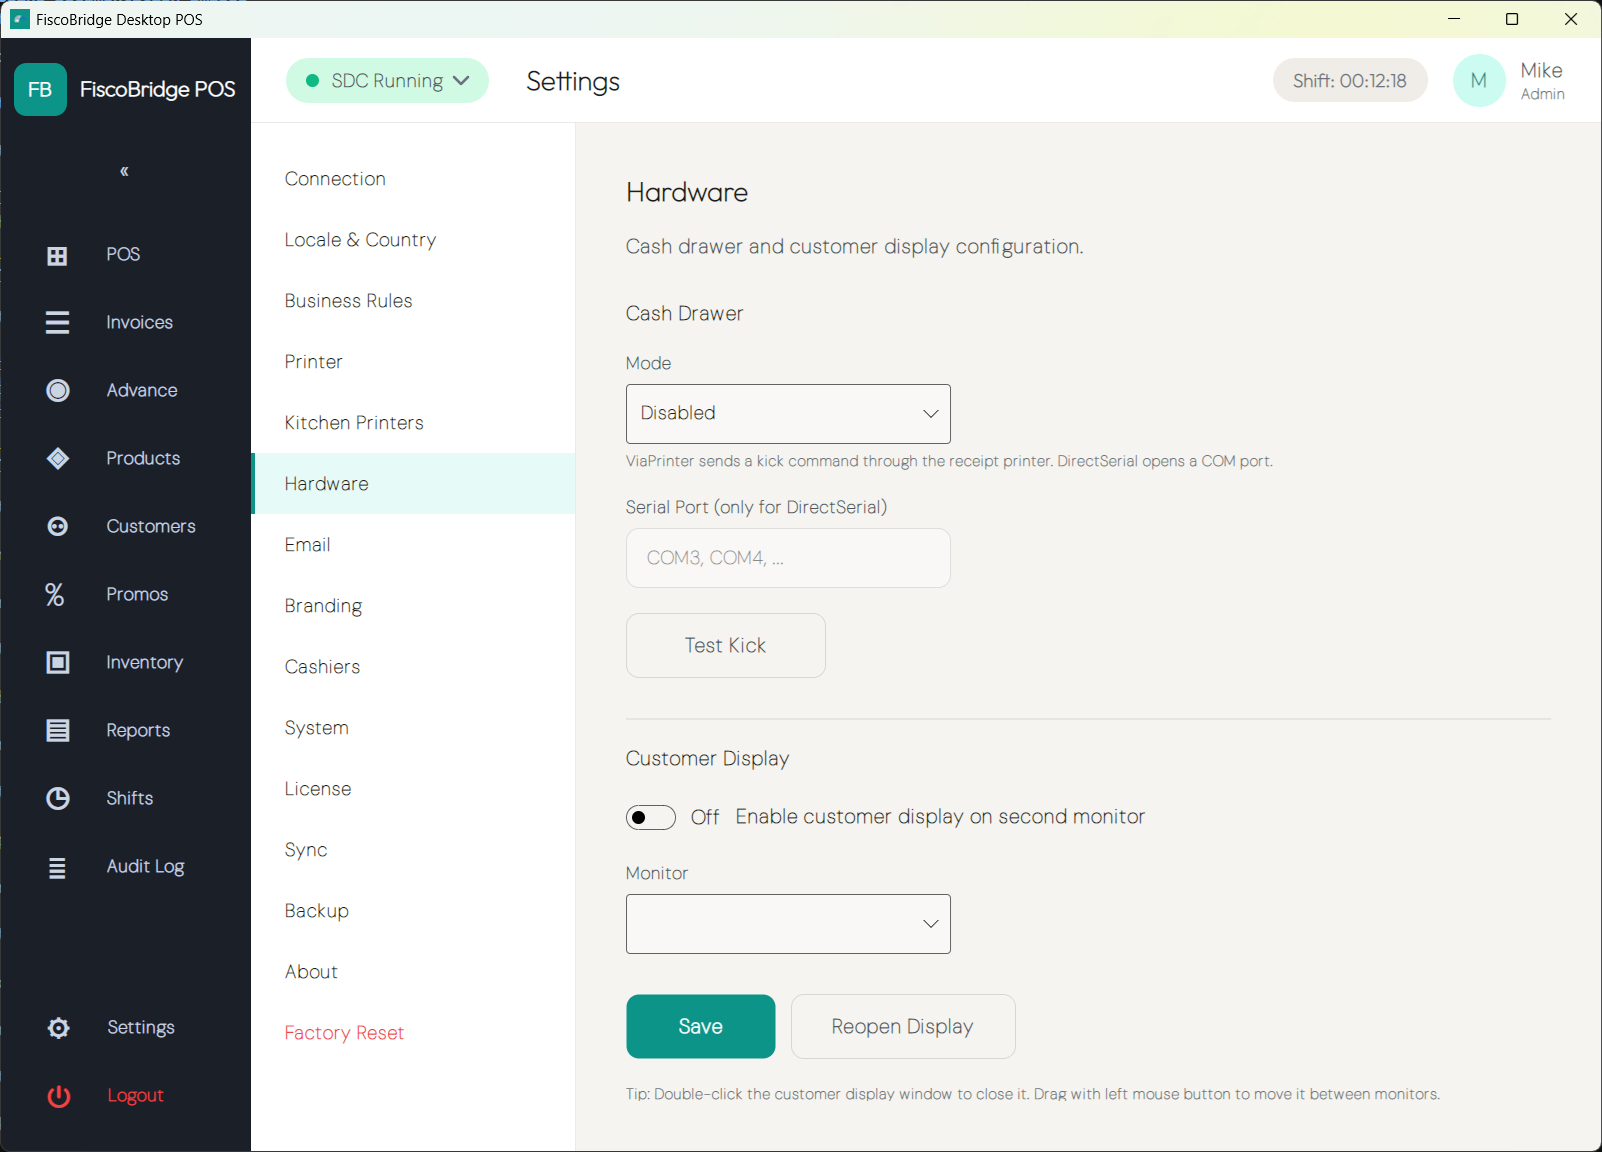Open the Monitor selection dropdown
The image size is (1602, 1152).
(788, 924)
